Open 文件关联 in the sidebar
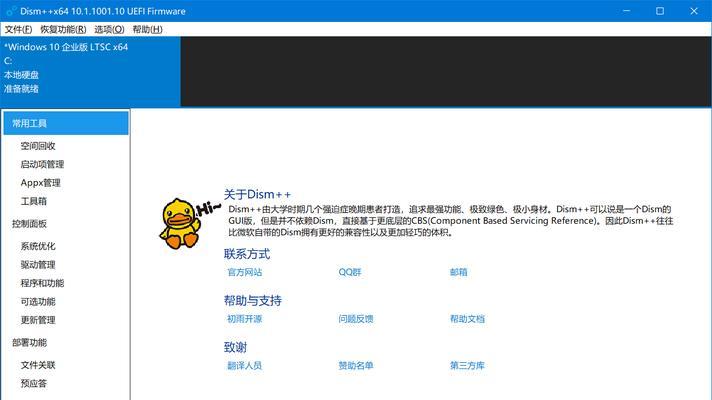Screen dimensions: 712x400 pos(38,365)
